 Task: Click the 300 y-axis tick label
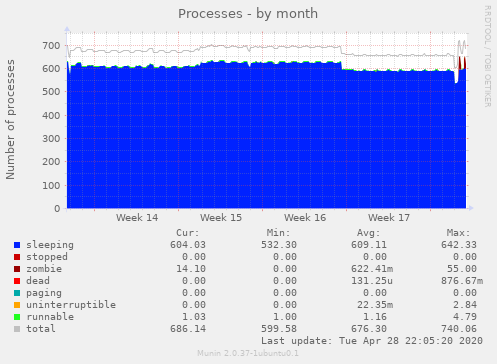point(51,139)
